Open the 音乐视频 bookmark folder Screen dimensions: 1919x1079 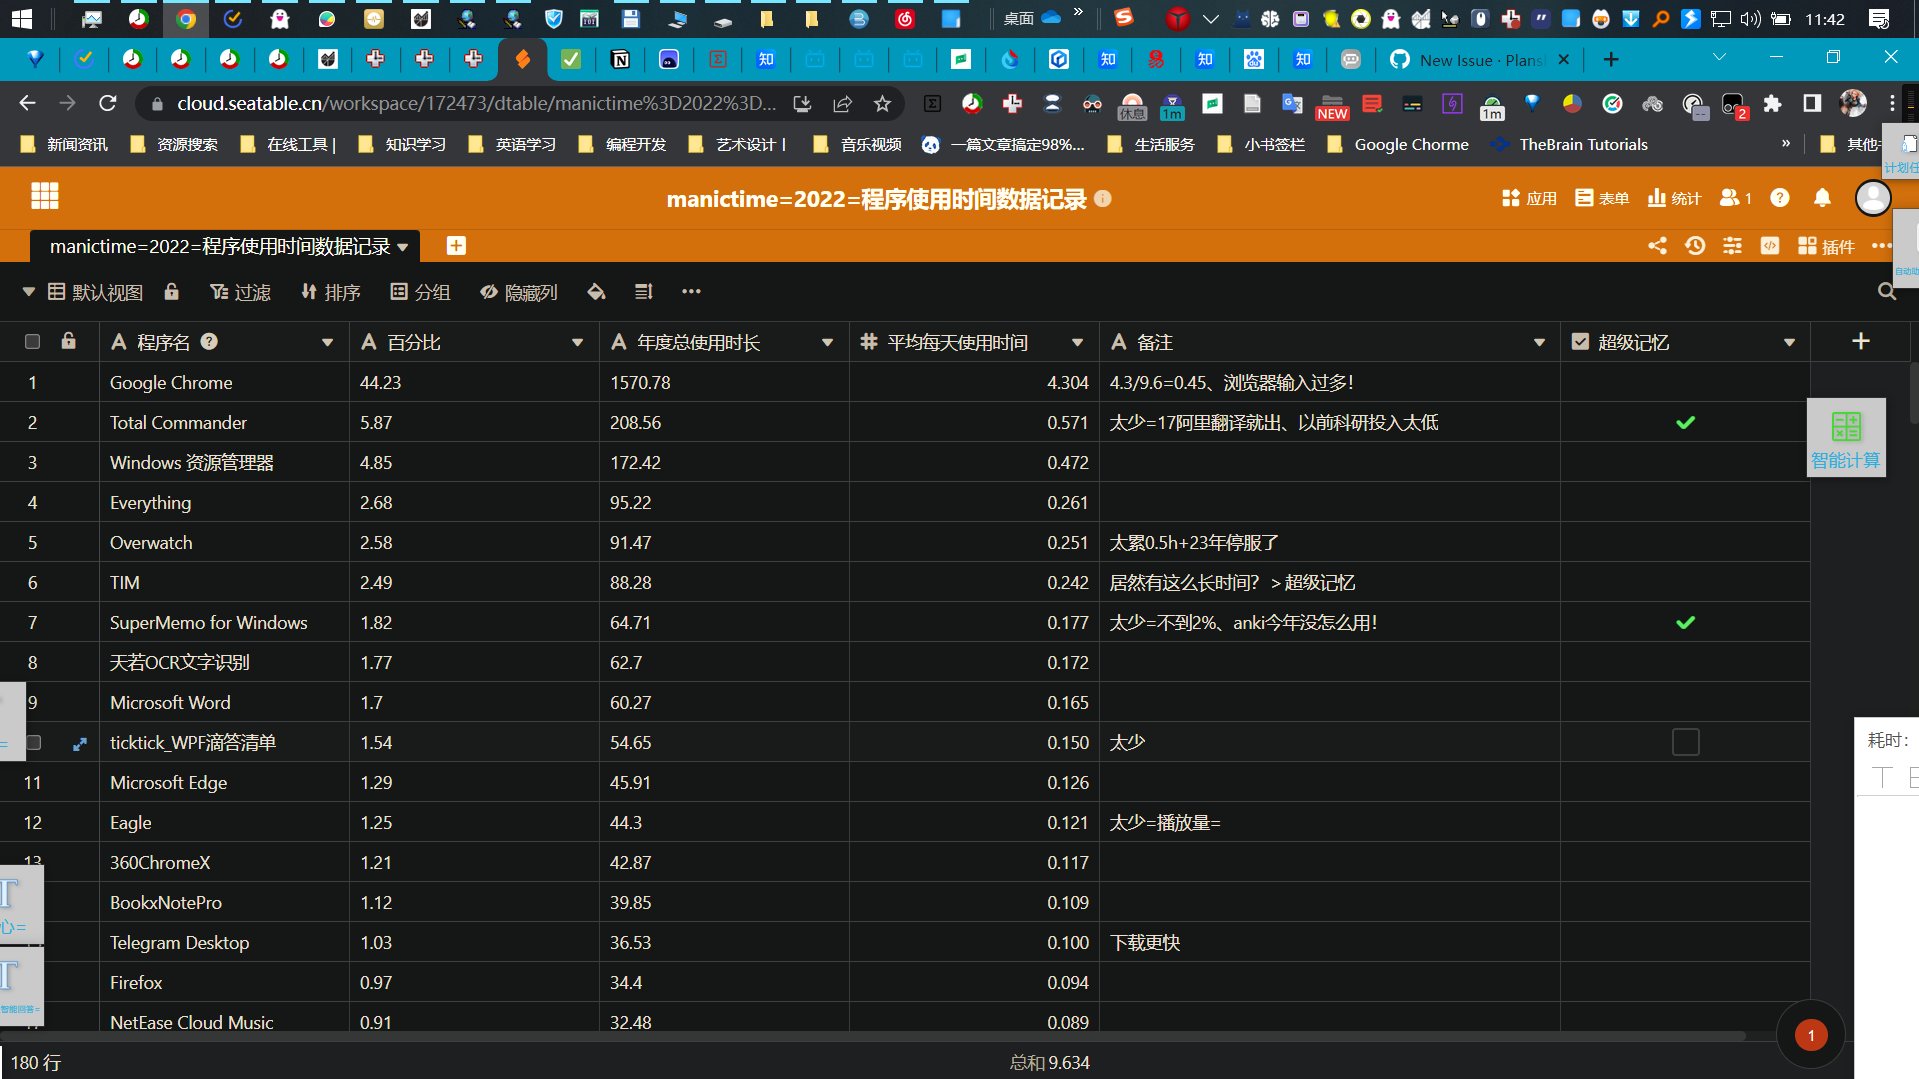(x=858, y=144)
